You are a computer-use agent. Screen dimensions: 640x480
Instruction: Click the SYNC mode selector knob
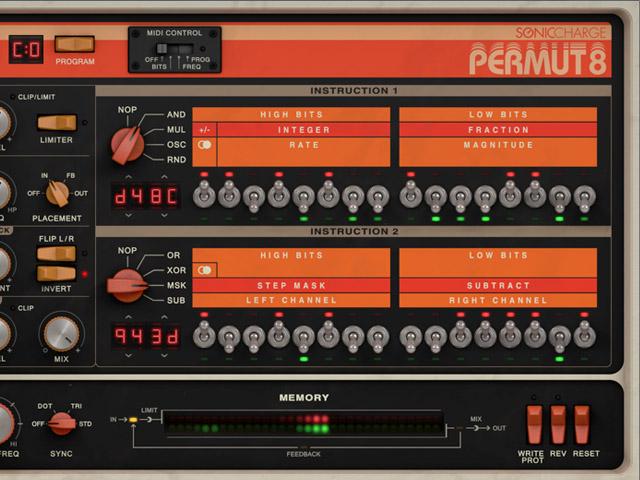(x=62, y=423)
